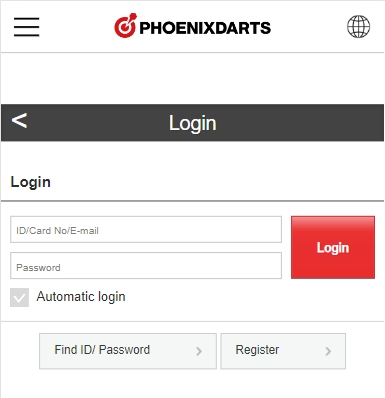Screen dimensions: 385x398
Task: Click the red Login button
Action: click(x=333, y=247)
